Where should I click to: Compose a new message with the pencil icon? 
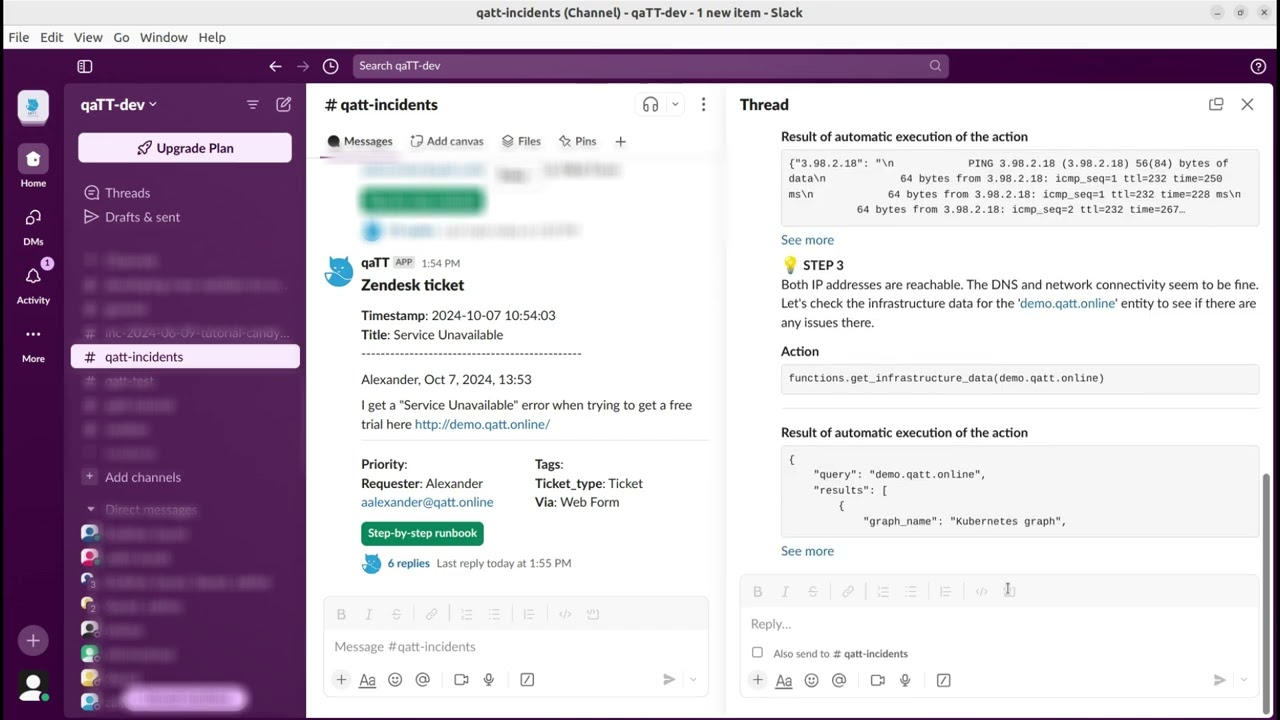click(x=284, y=105)
